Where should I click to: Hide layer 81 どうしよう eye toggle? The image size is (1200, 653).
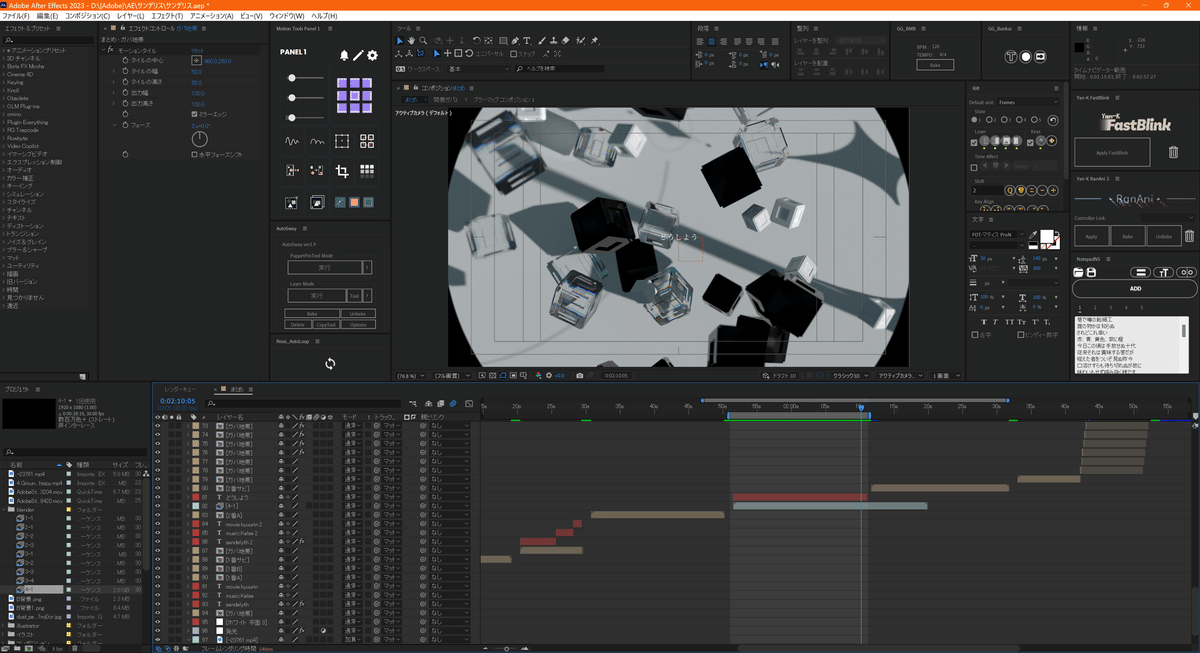(157, 497)
